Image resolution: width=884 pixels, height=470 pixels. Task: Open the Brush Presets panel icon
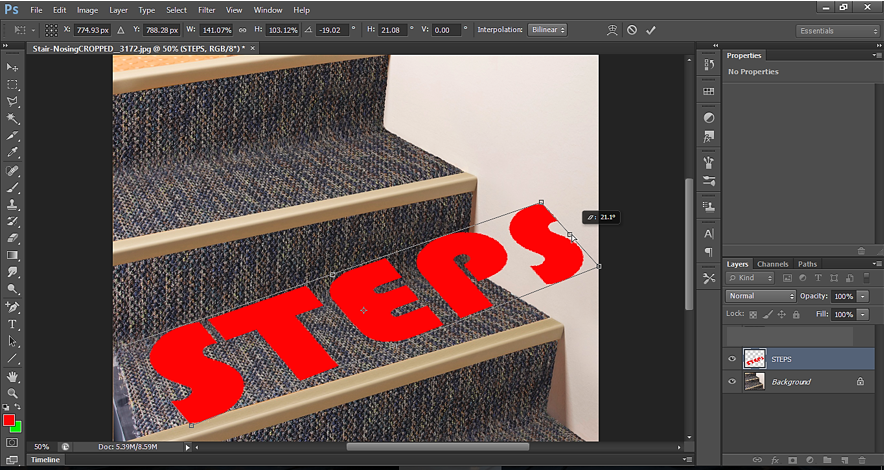tap(709, 181)
